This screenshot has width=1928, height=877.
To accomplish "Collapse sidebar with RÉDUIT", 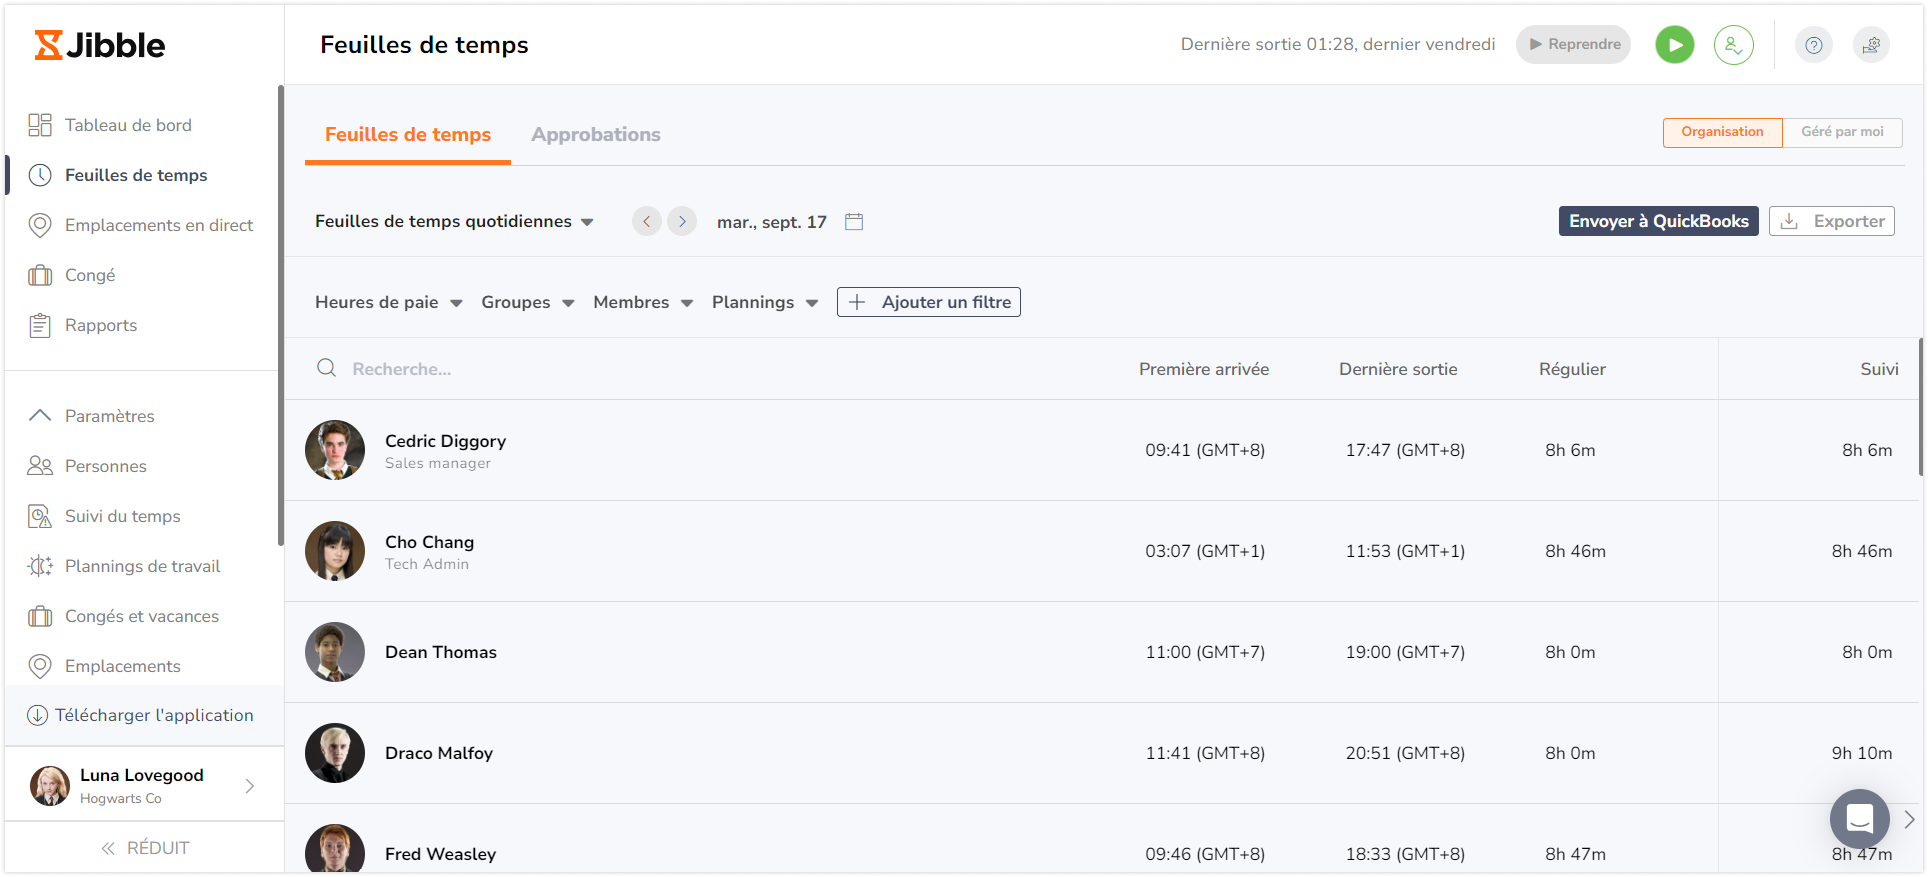I will pos(145,848).
